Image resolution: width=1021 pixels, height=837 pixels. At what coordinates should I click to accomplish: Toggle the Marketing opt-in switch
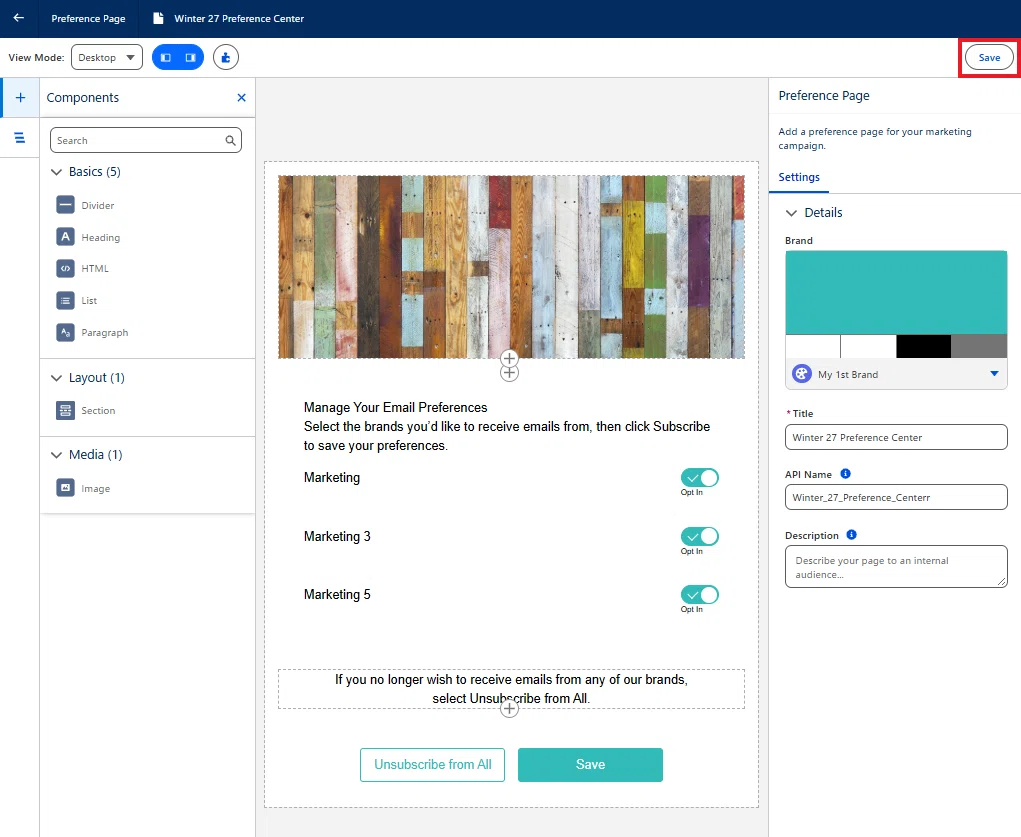tap(700, 477)
